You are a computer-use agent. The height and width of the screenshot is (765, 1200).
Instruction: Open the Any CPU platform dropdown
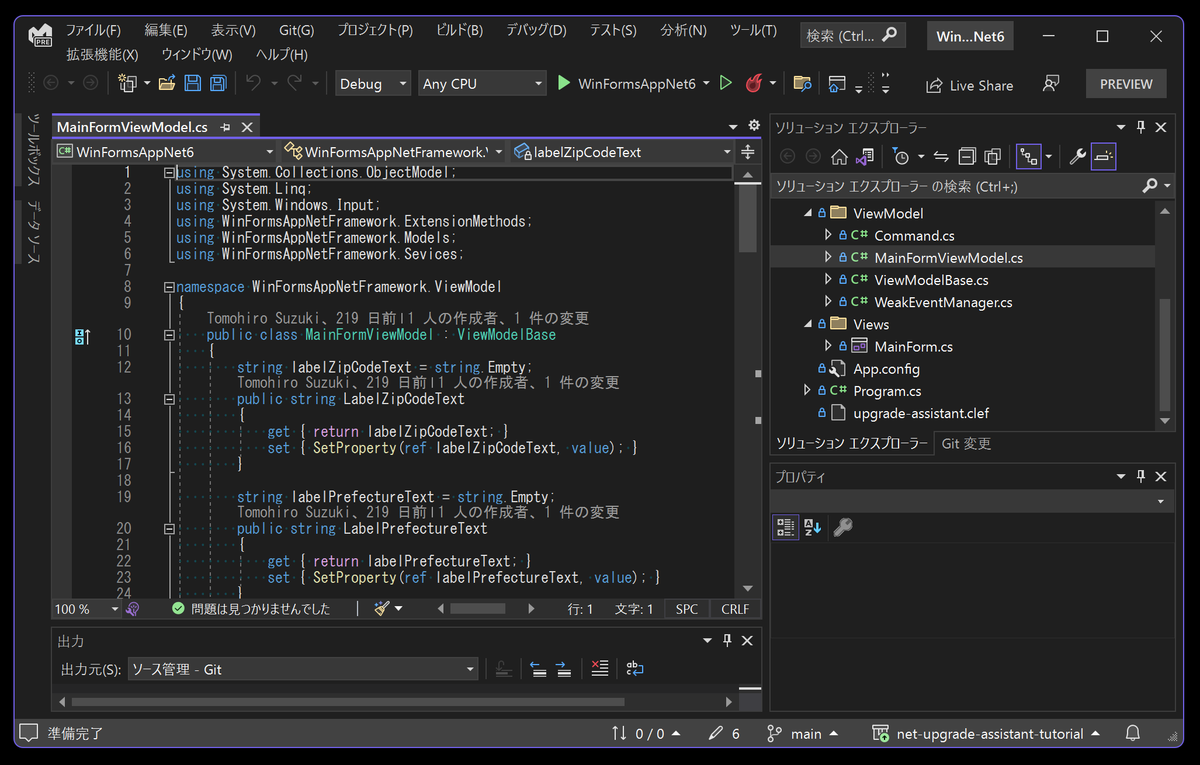[x=482, y=84]
